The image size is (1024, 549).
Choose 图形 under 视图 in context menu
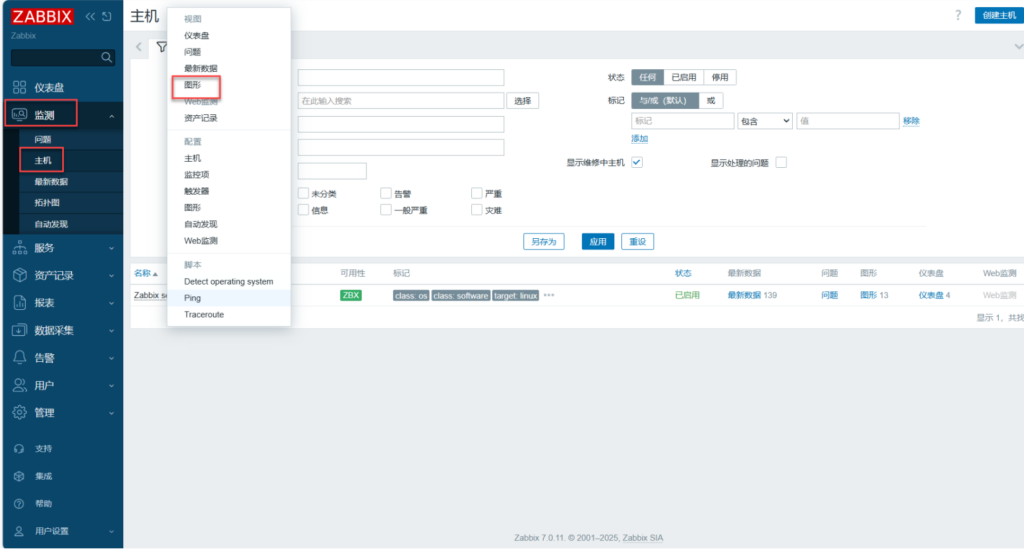[193, 85]
